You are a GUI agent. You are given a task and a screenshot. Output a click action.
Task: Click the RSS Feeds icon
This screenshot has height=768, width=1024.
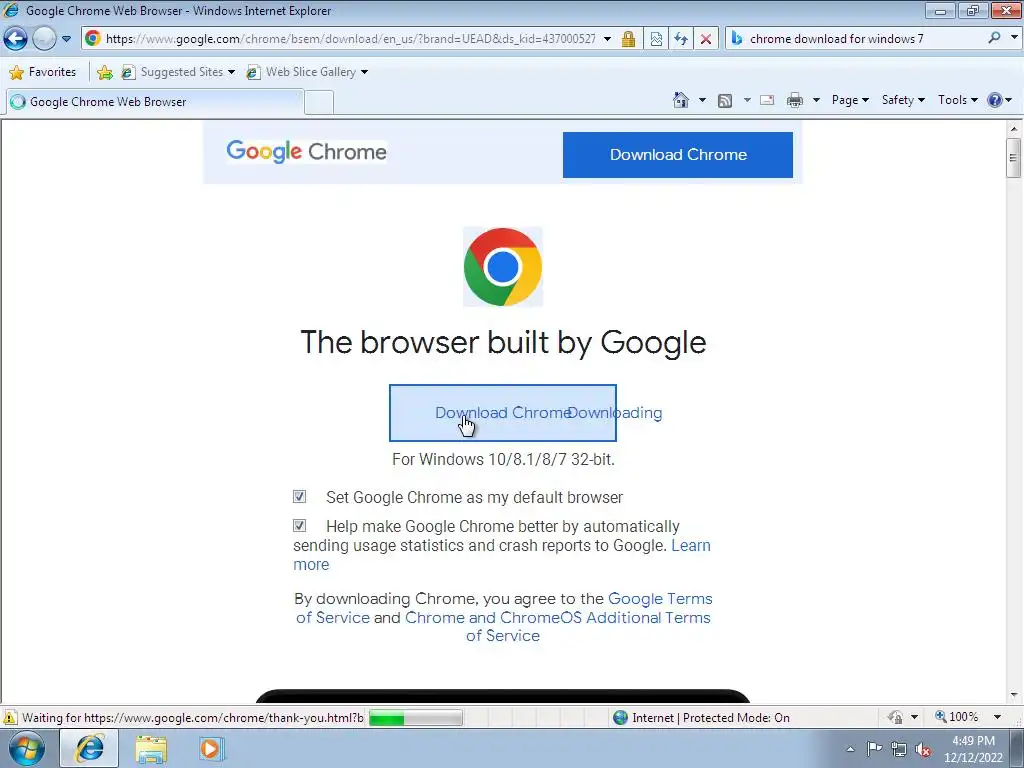point(724,100)
